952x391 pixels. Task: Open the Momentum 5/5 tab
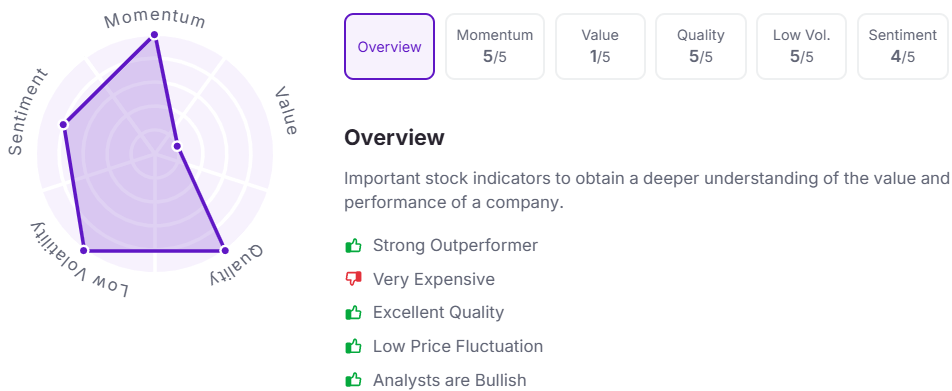click(495, 47)
